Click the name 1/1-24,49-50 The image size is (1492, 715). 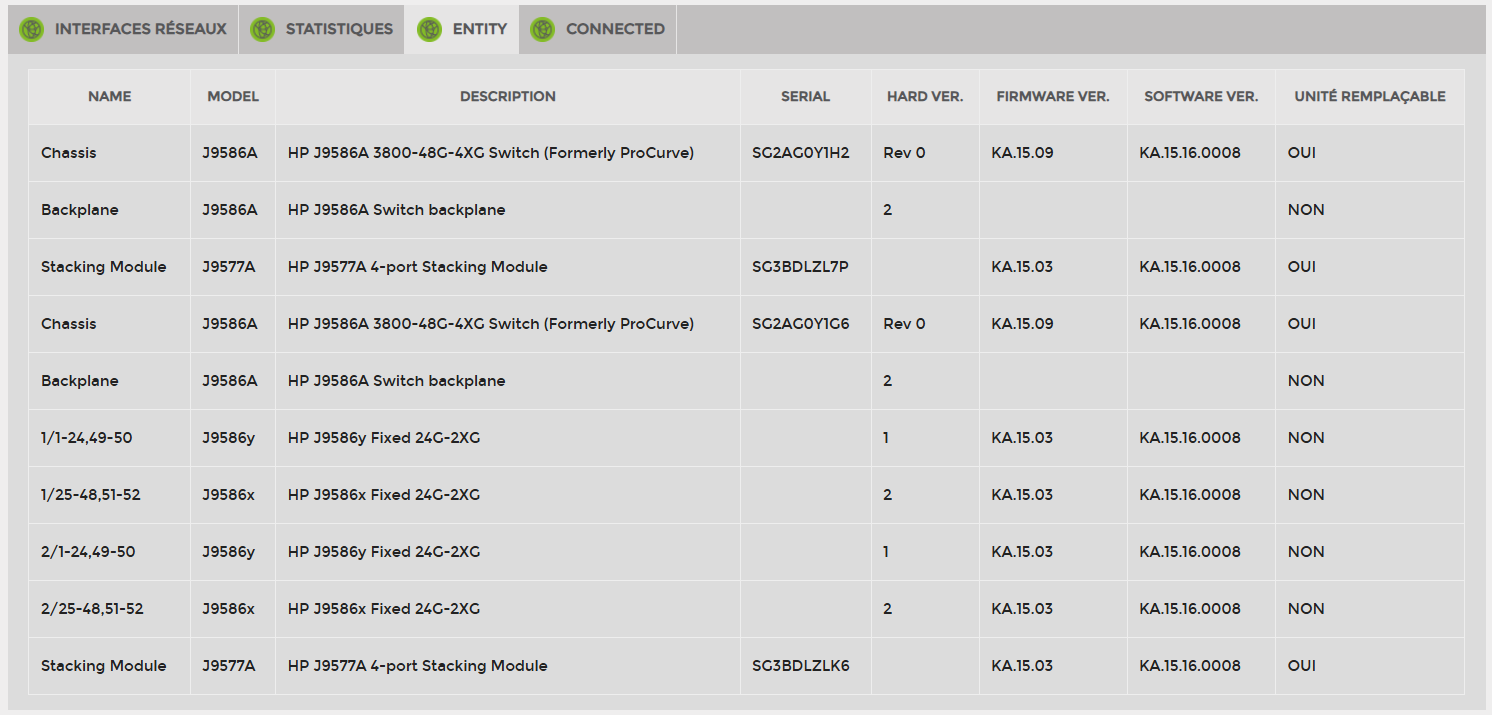(88, 438)
